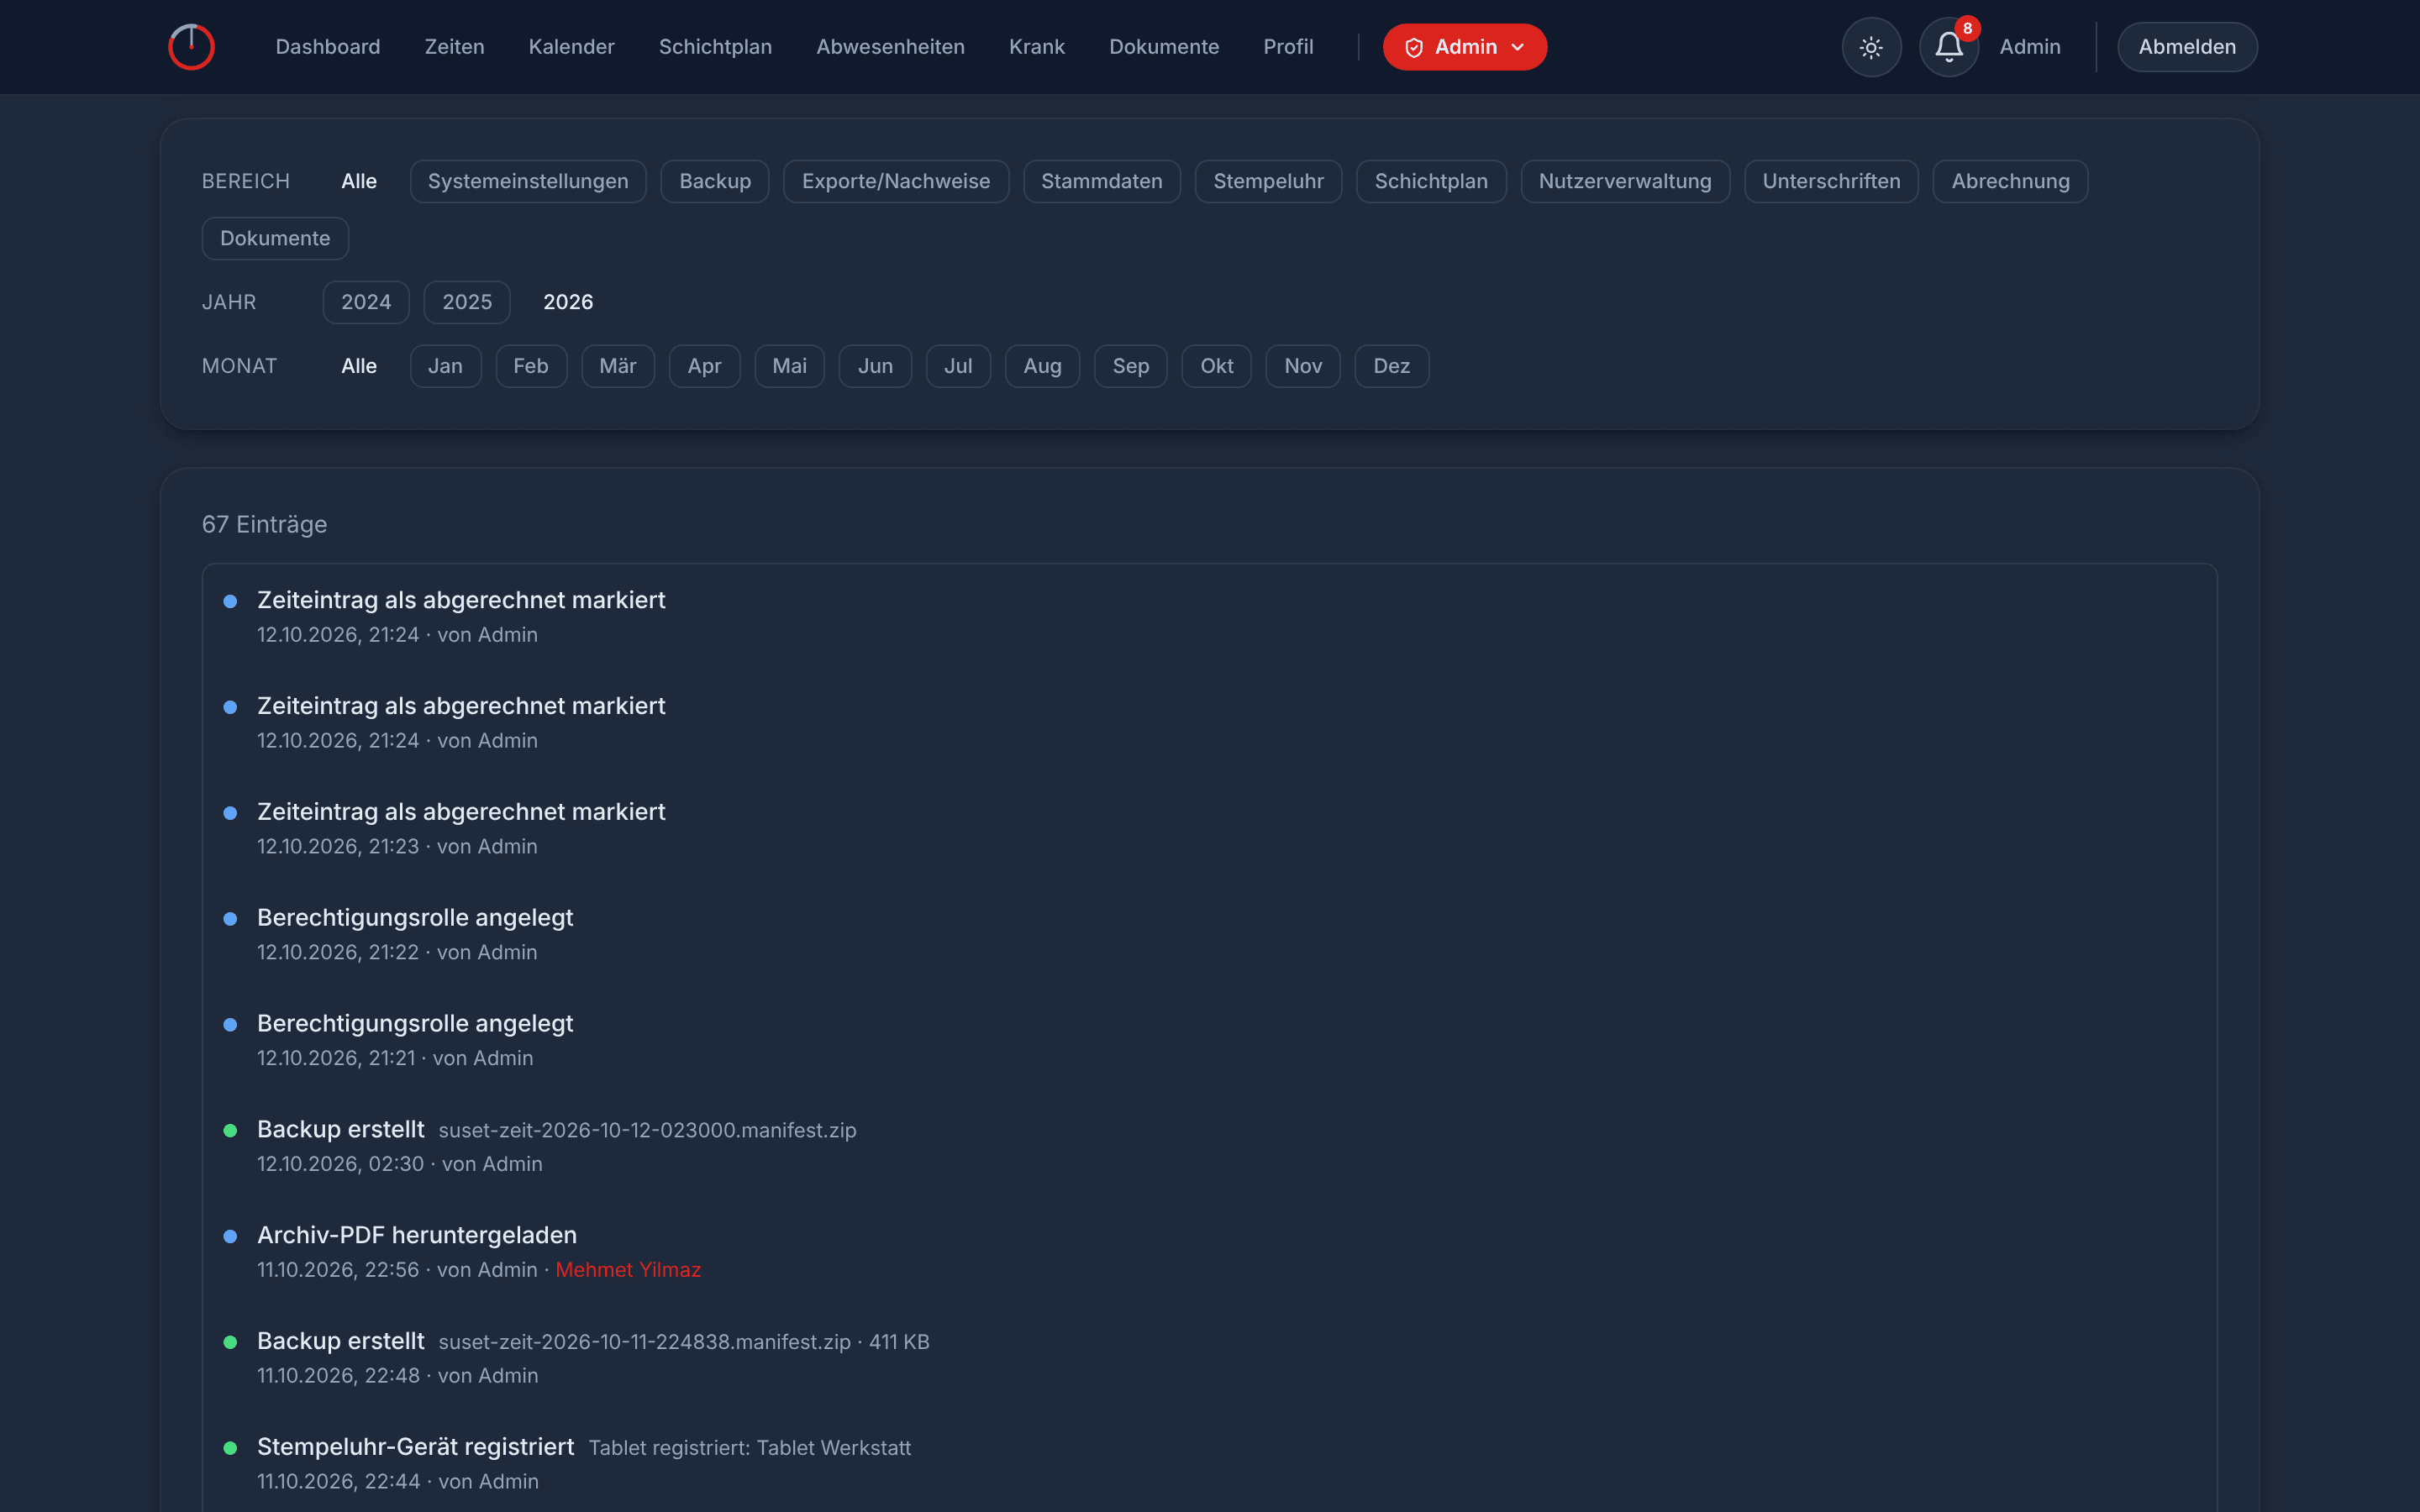Choose year 2026
2420x1512 pixels.
(x=568, y=302)
